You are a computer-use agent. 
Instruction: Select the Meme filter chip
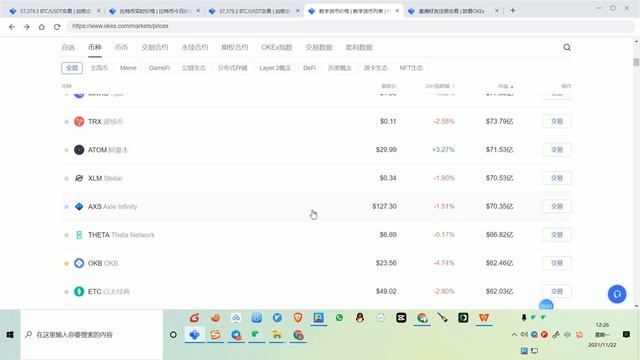click(x=128, y=68)
